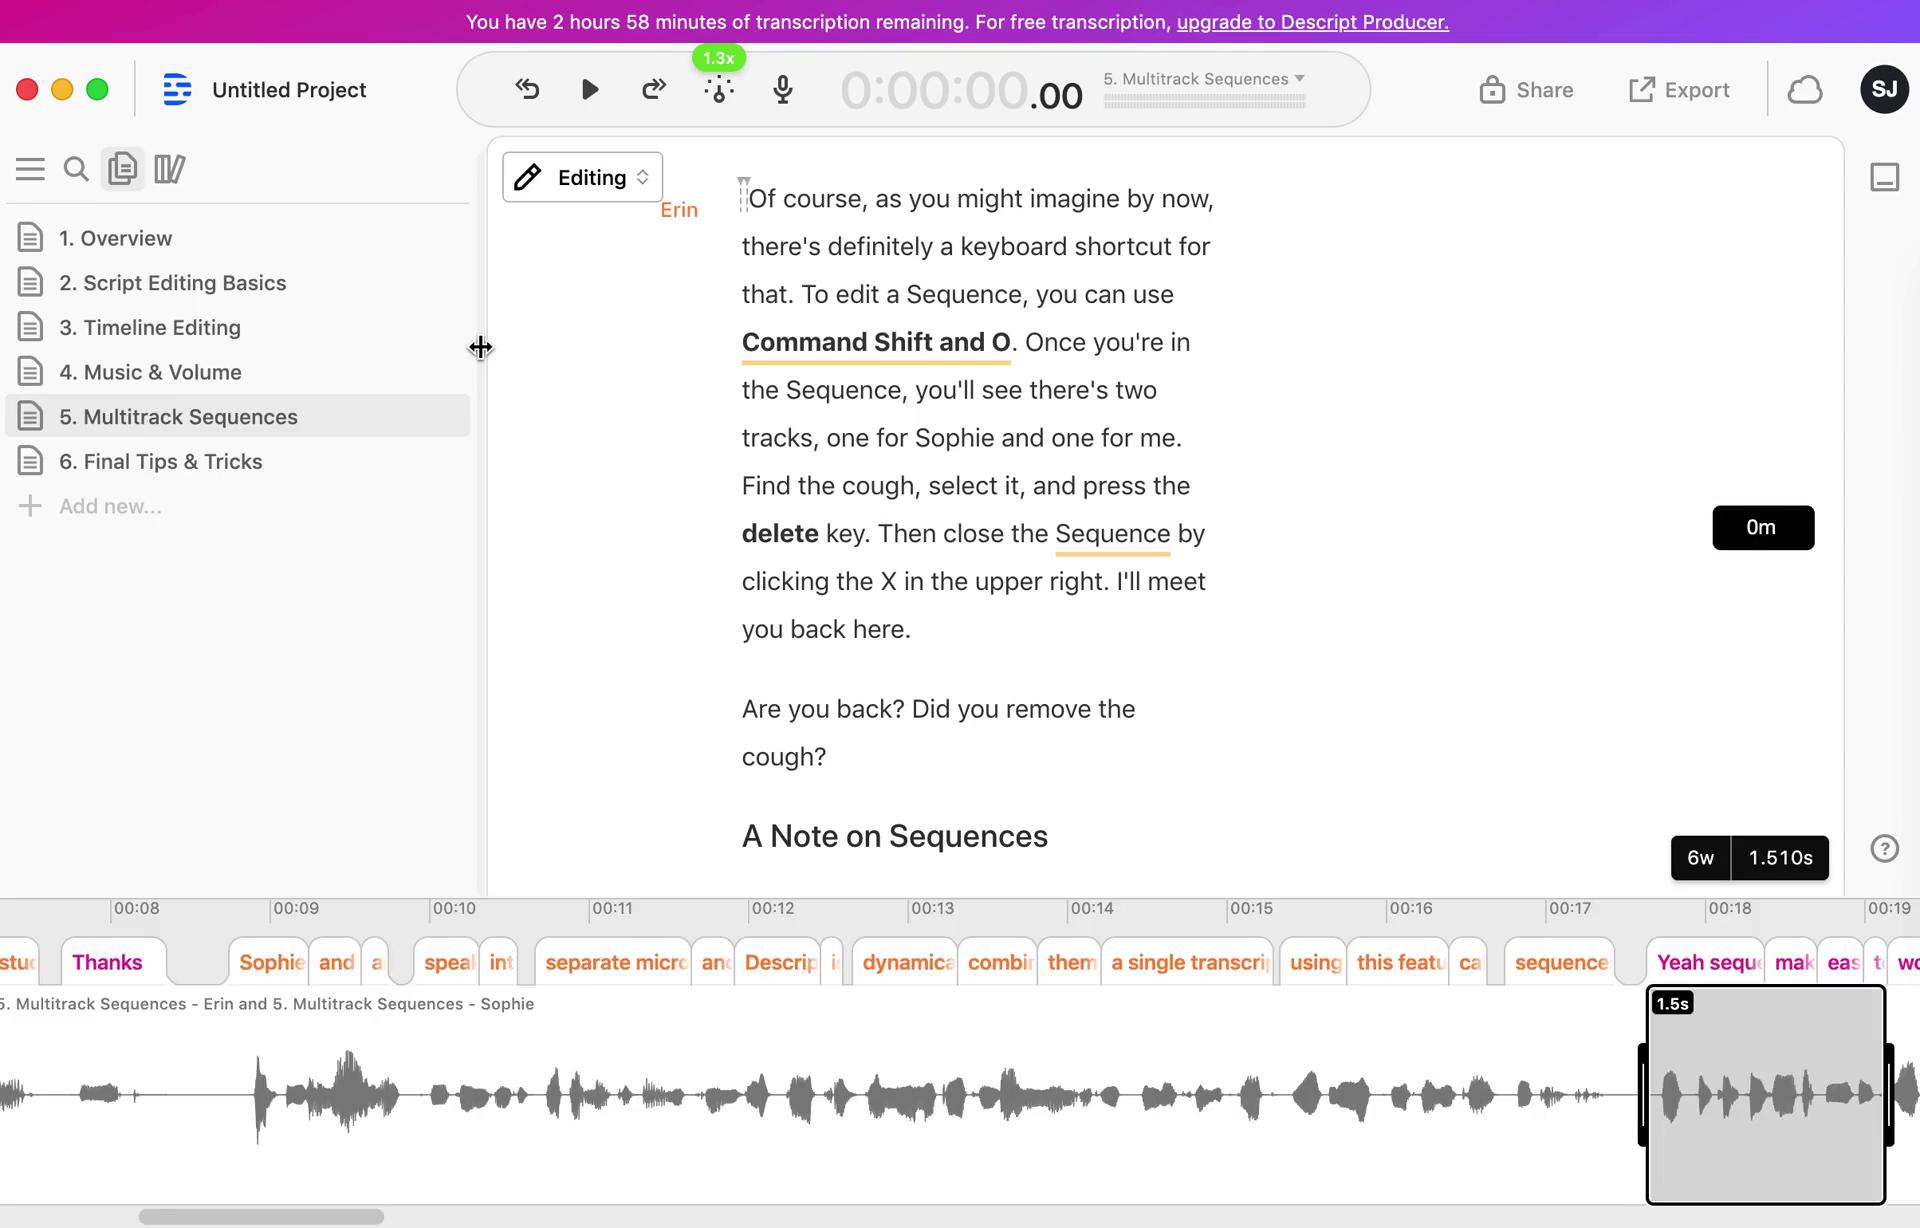Viewport: 1920px width, 1228px height.
Task: Click the record microphone icon
Action: point(781,88)
